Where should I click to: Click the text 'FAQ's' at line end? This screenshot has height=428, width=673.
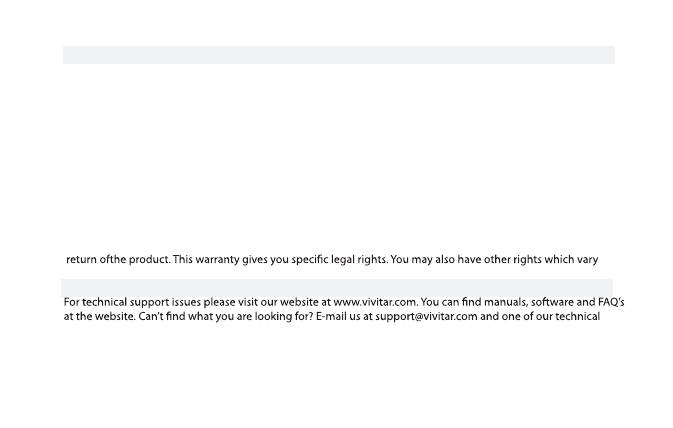coord(611,303)
